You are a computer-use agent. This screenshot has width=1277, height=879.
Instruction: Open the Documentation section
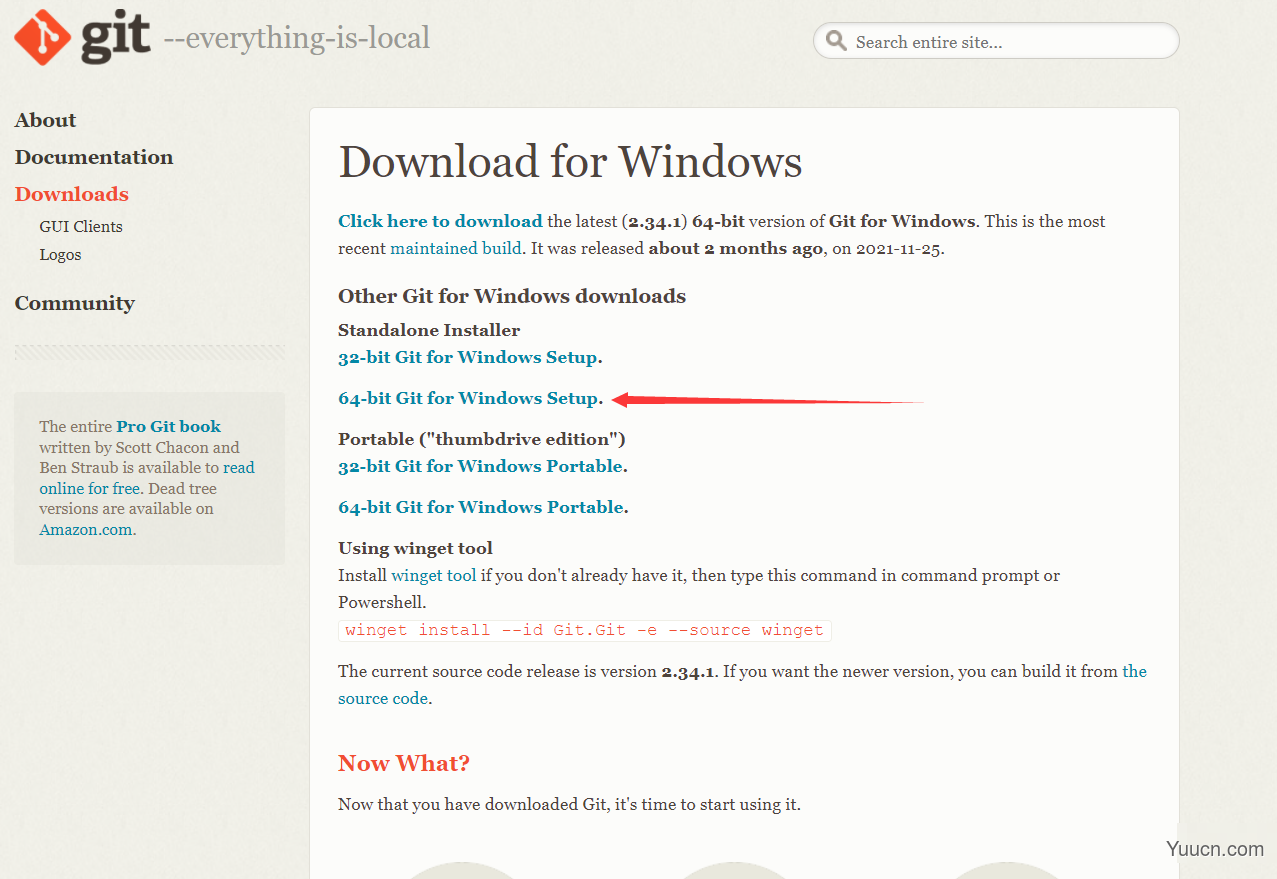tap(94, 157)
